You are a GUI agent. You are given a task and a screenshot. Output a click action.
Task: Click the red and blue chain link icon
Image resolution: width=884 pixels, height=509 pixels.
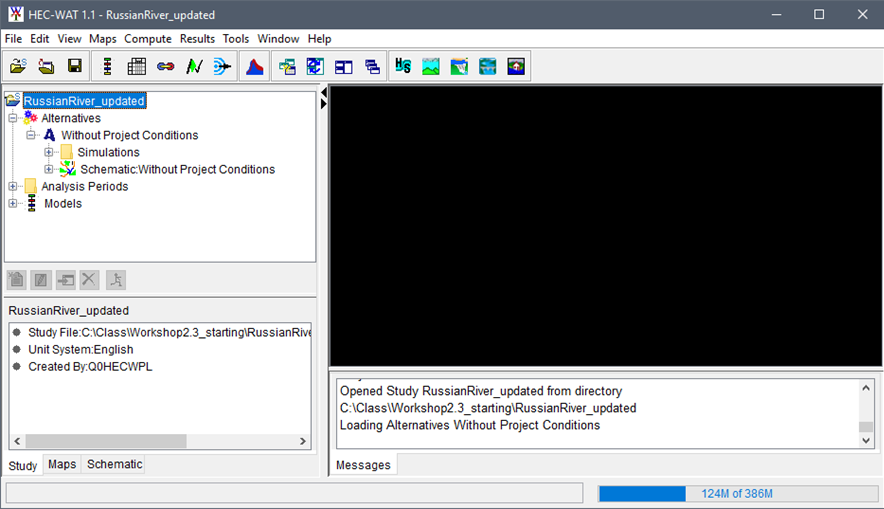click(x=165, y=66)
